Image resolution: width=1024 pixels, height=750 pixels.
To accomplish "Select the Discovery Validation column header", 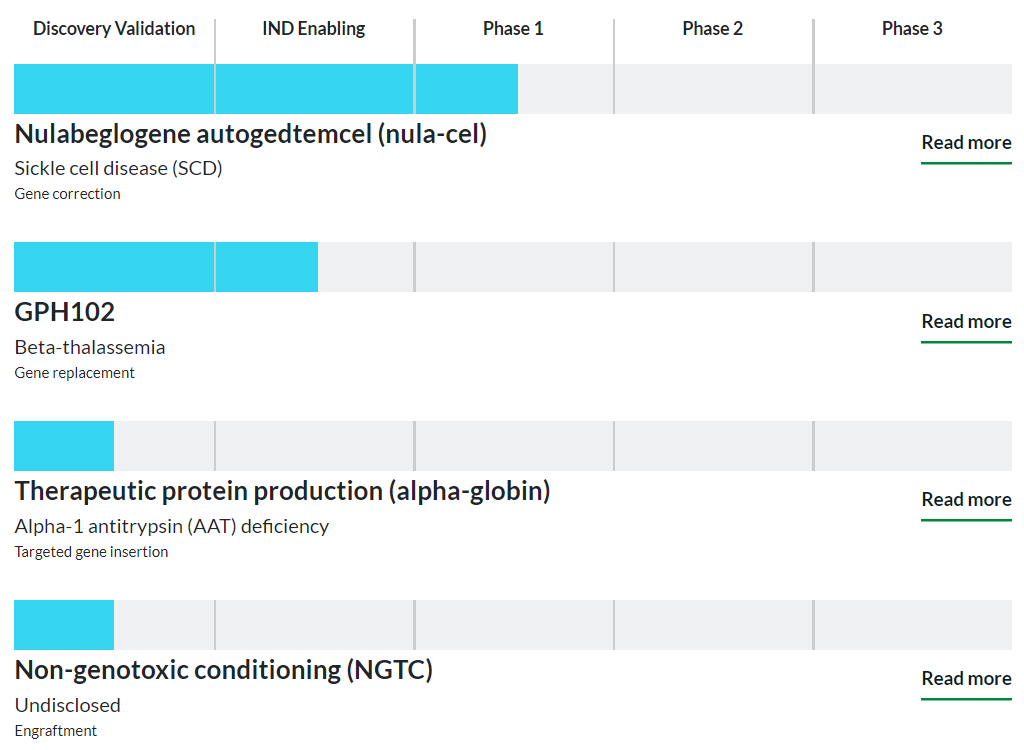I will point(114,29).
